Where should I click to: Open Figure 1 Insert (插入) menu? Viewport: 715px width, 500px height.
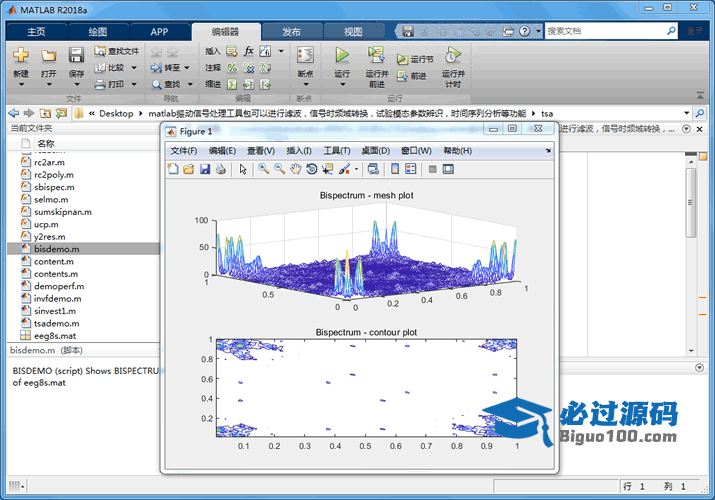[299, 151]
